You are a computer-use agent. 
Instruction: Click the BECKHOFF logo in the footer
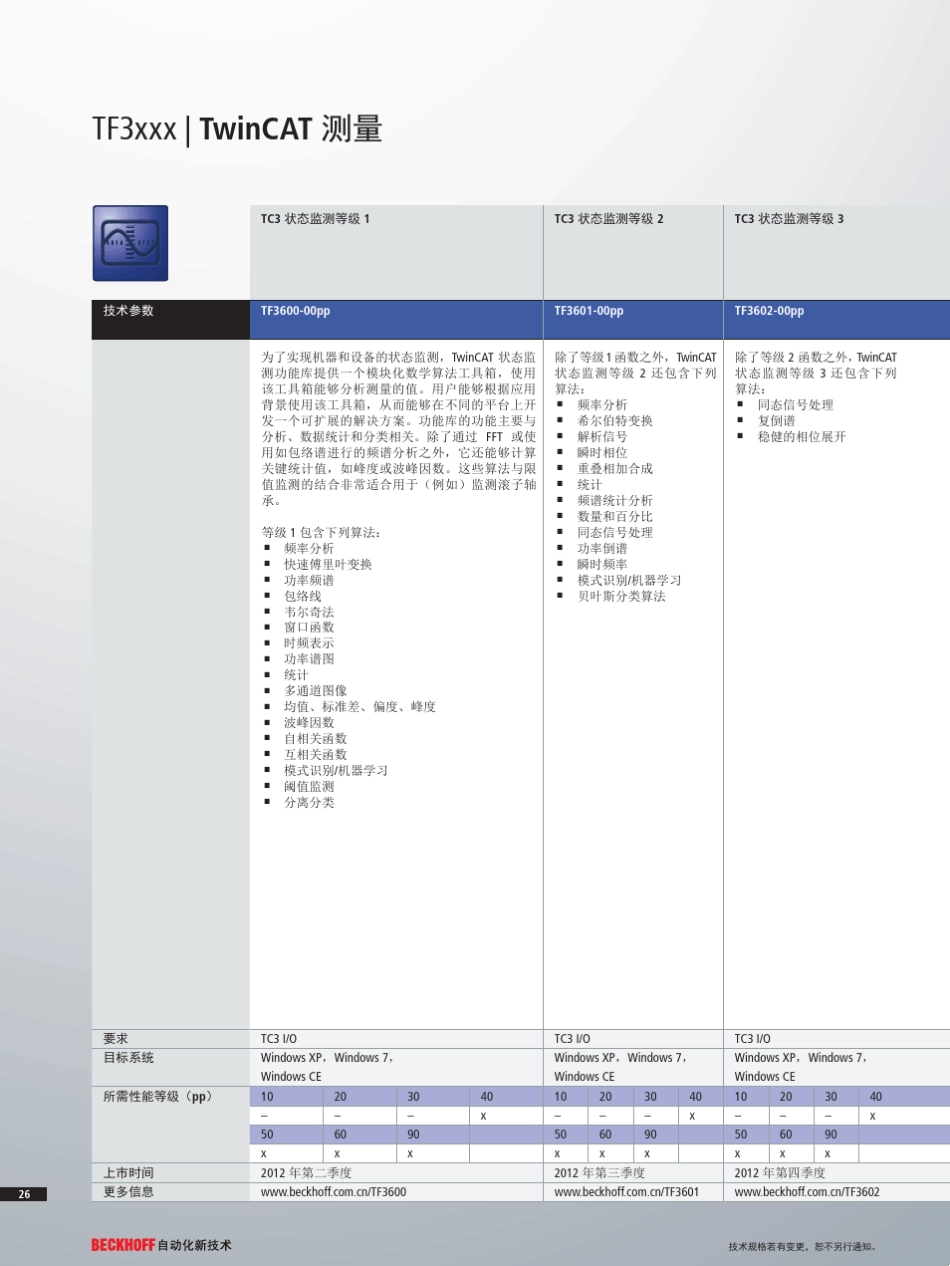[x=123, y=1245]
